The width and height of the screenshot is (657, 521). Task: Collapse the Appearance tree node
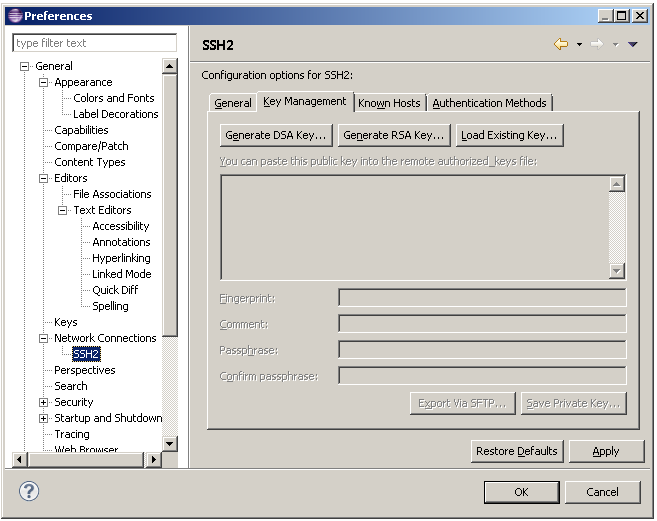click(x=44, y=83)
